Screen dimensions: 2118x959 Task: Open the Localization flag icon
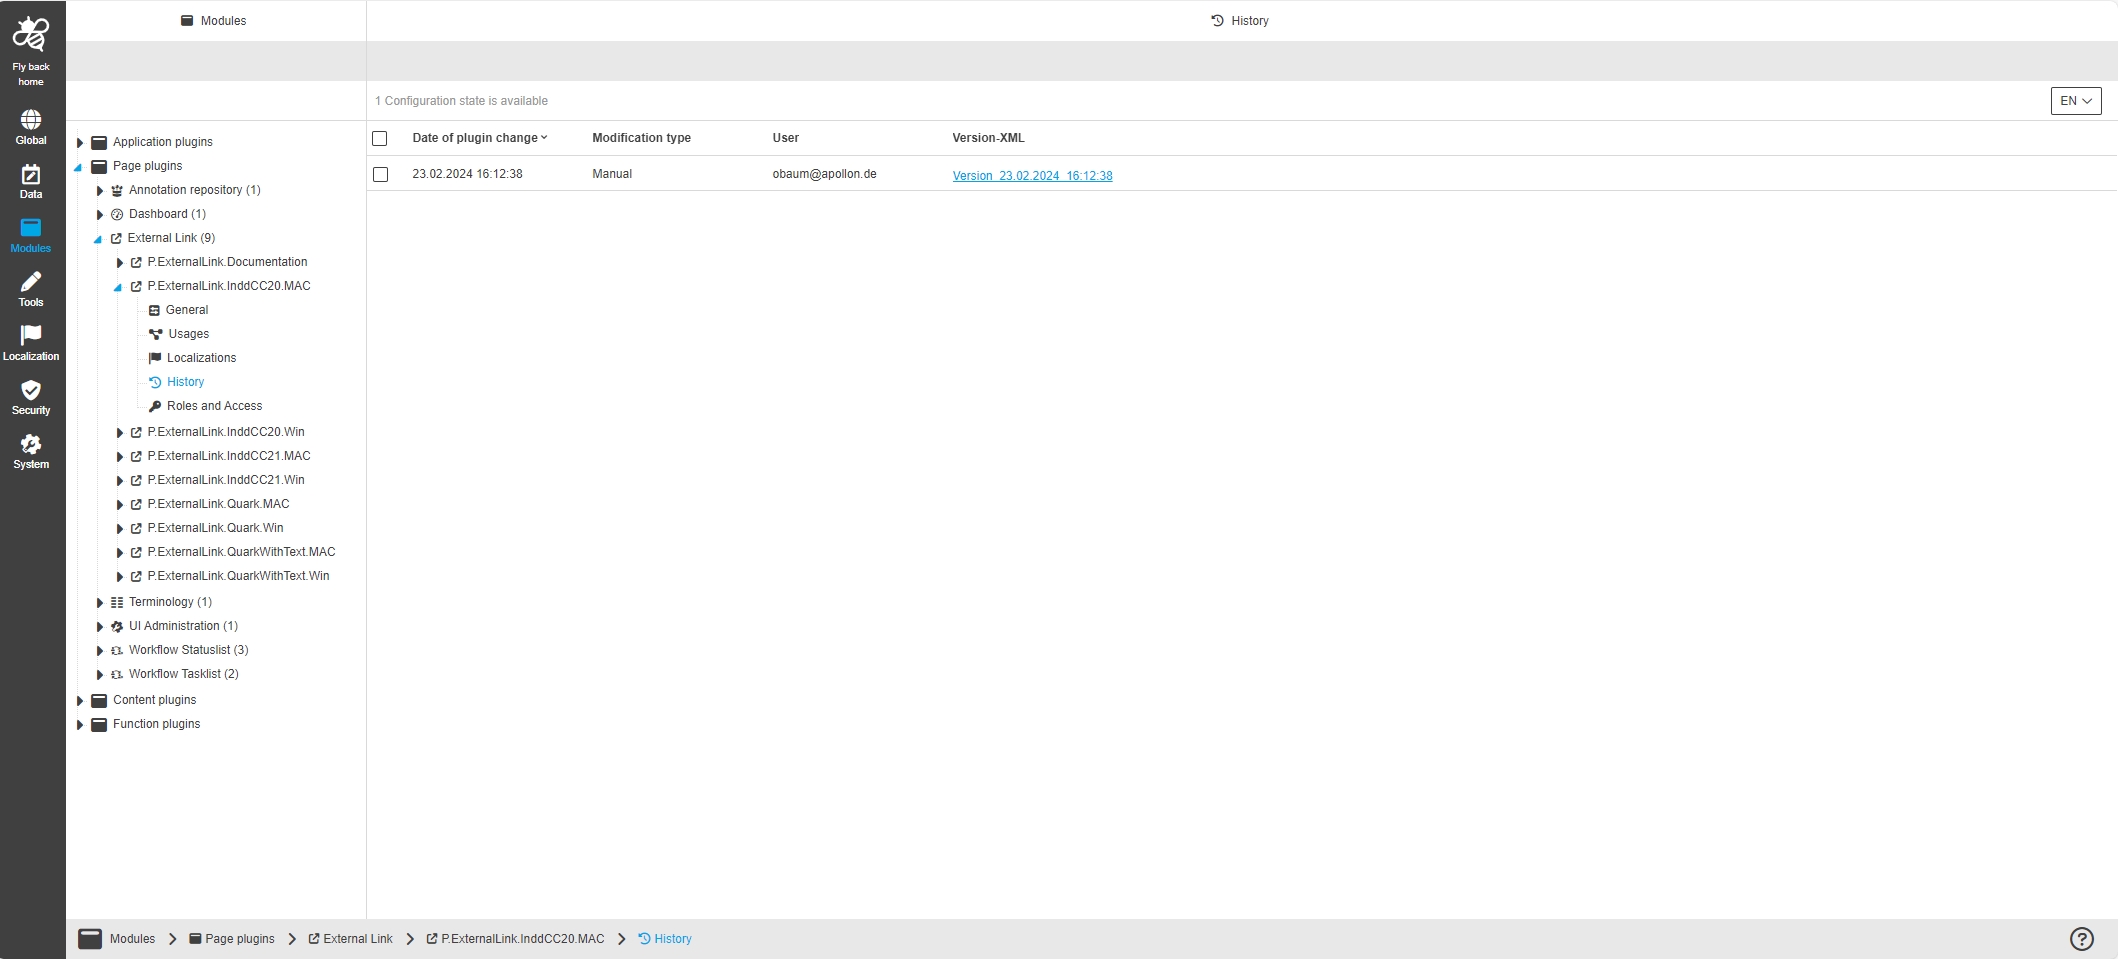(31, 335)
